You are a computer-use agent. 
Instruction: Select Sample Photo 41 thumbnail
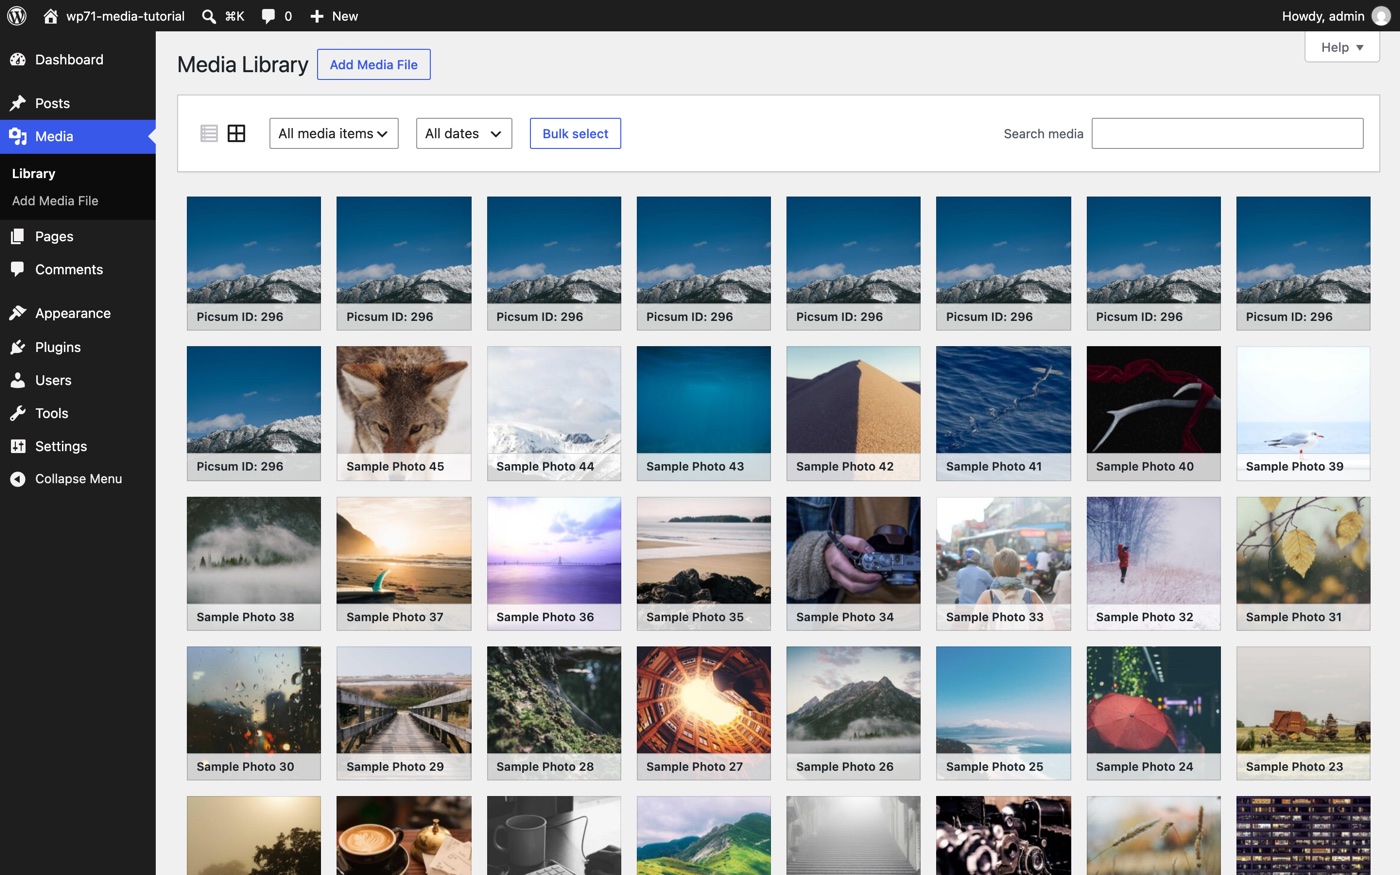point(1004,413)
